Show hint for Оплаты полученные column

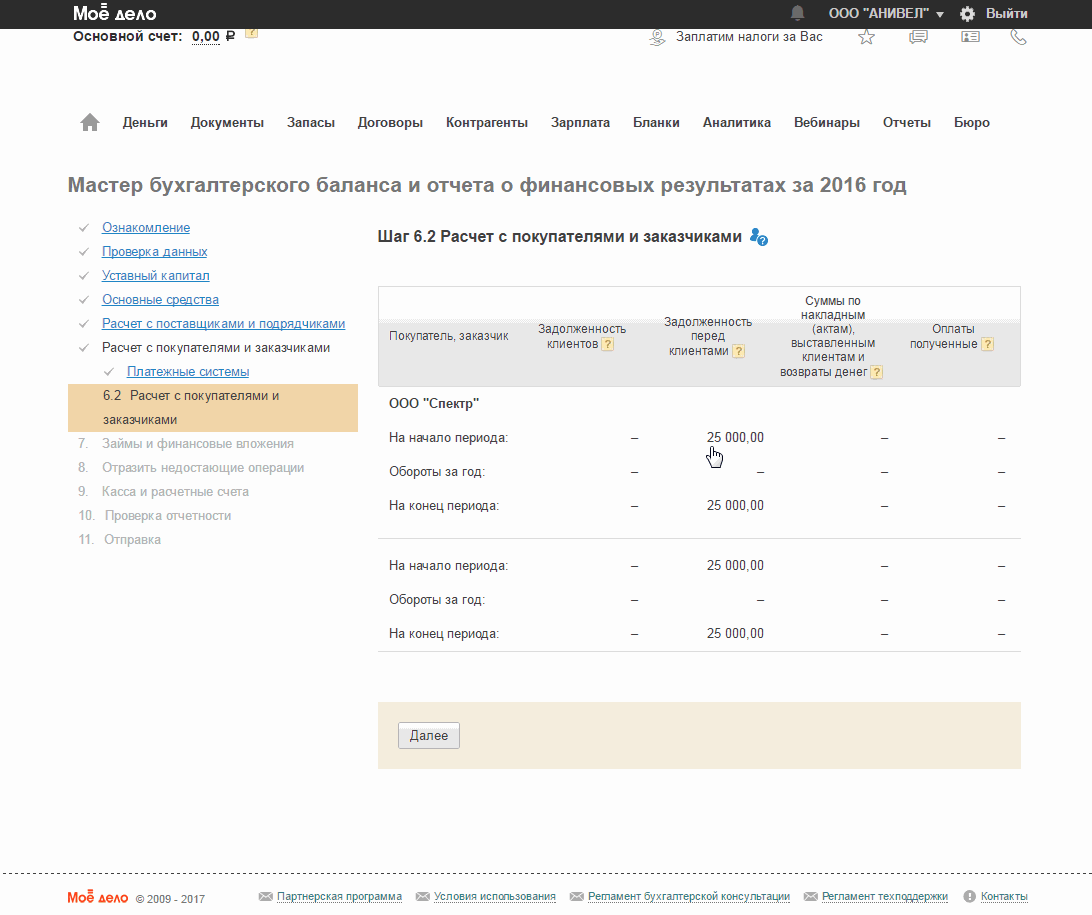click(x=987, y=344)
